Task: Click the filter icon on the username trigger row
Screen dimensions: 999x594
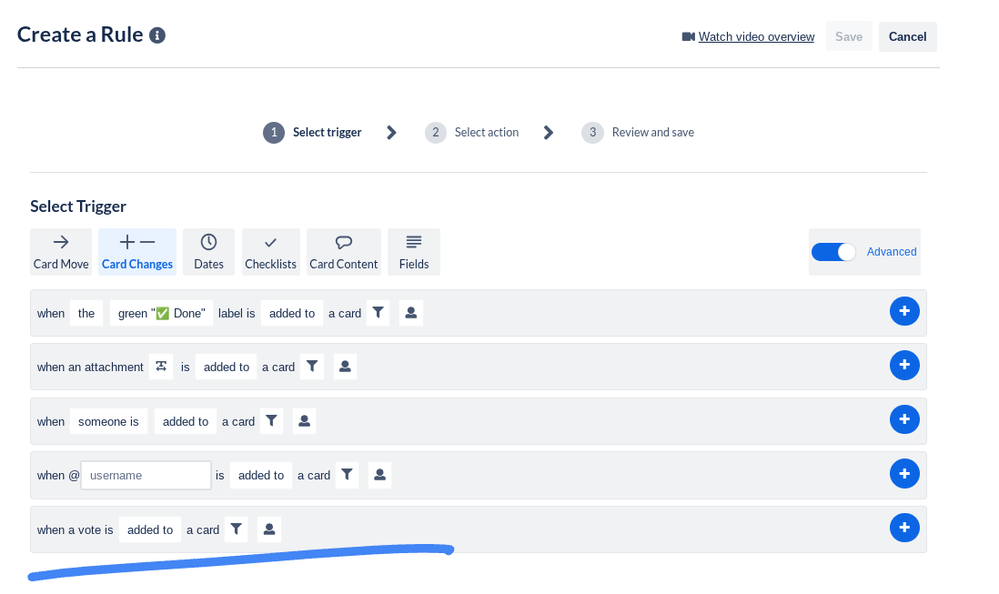Action: point(346,474)
